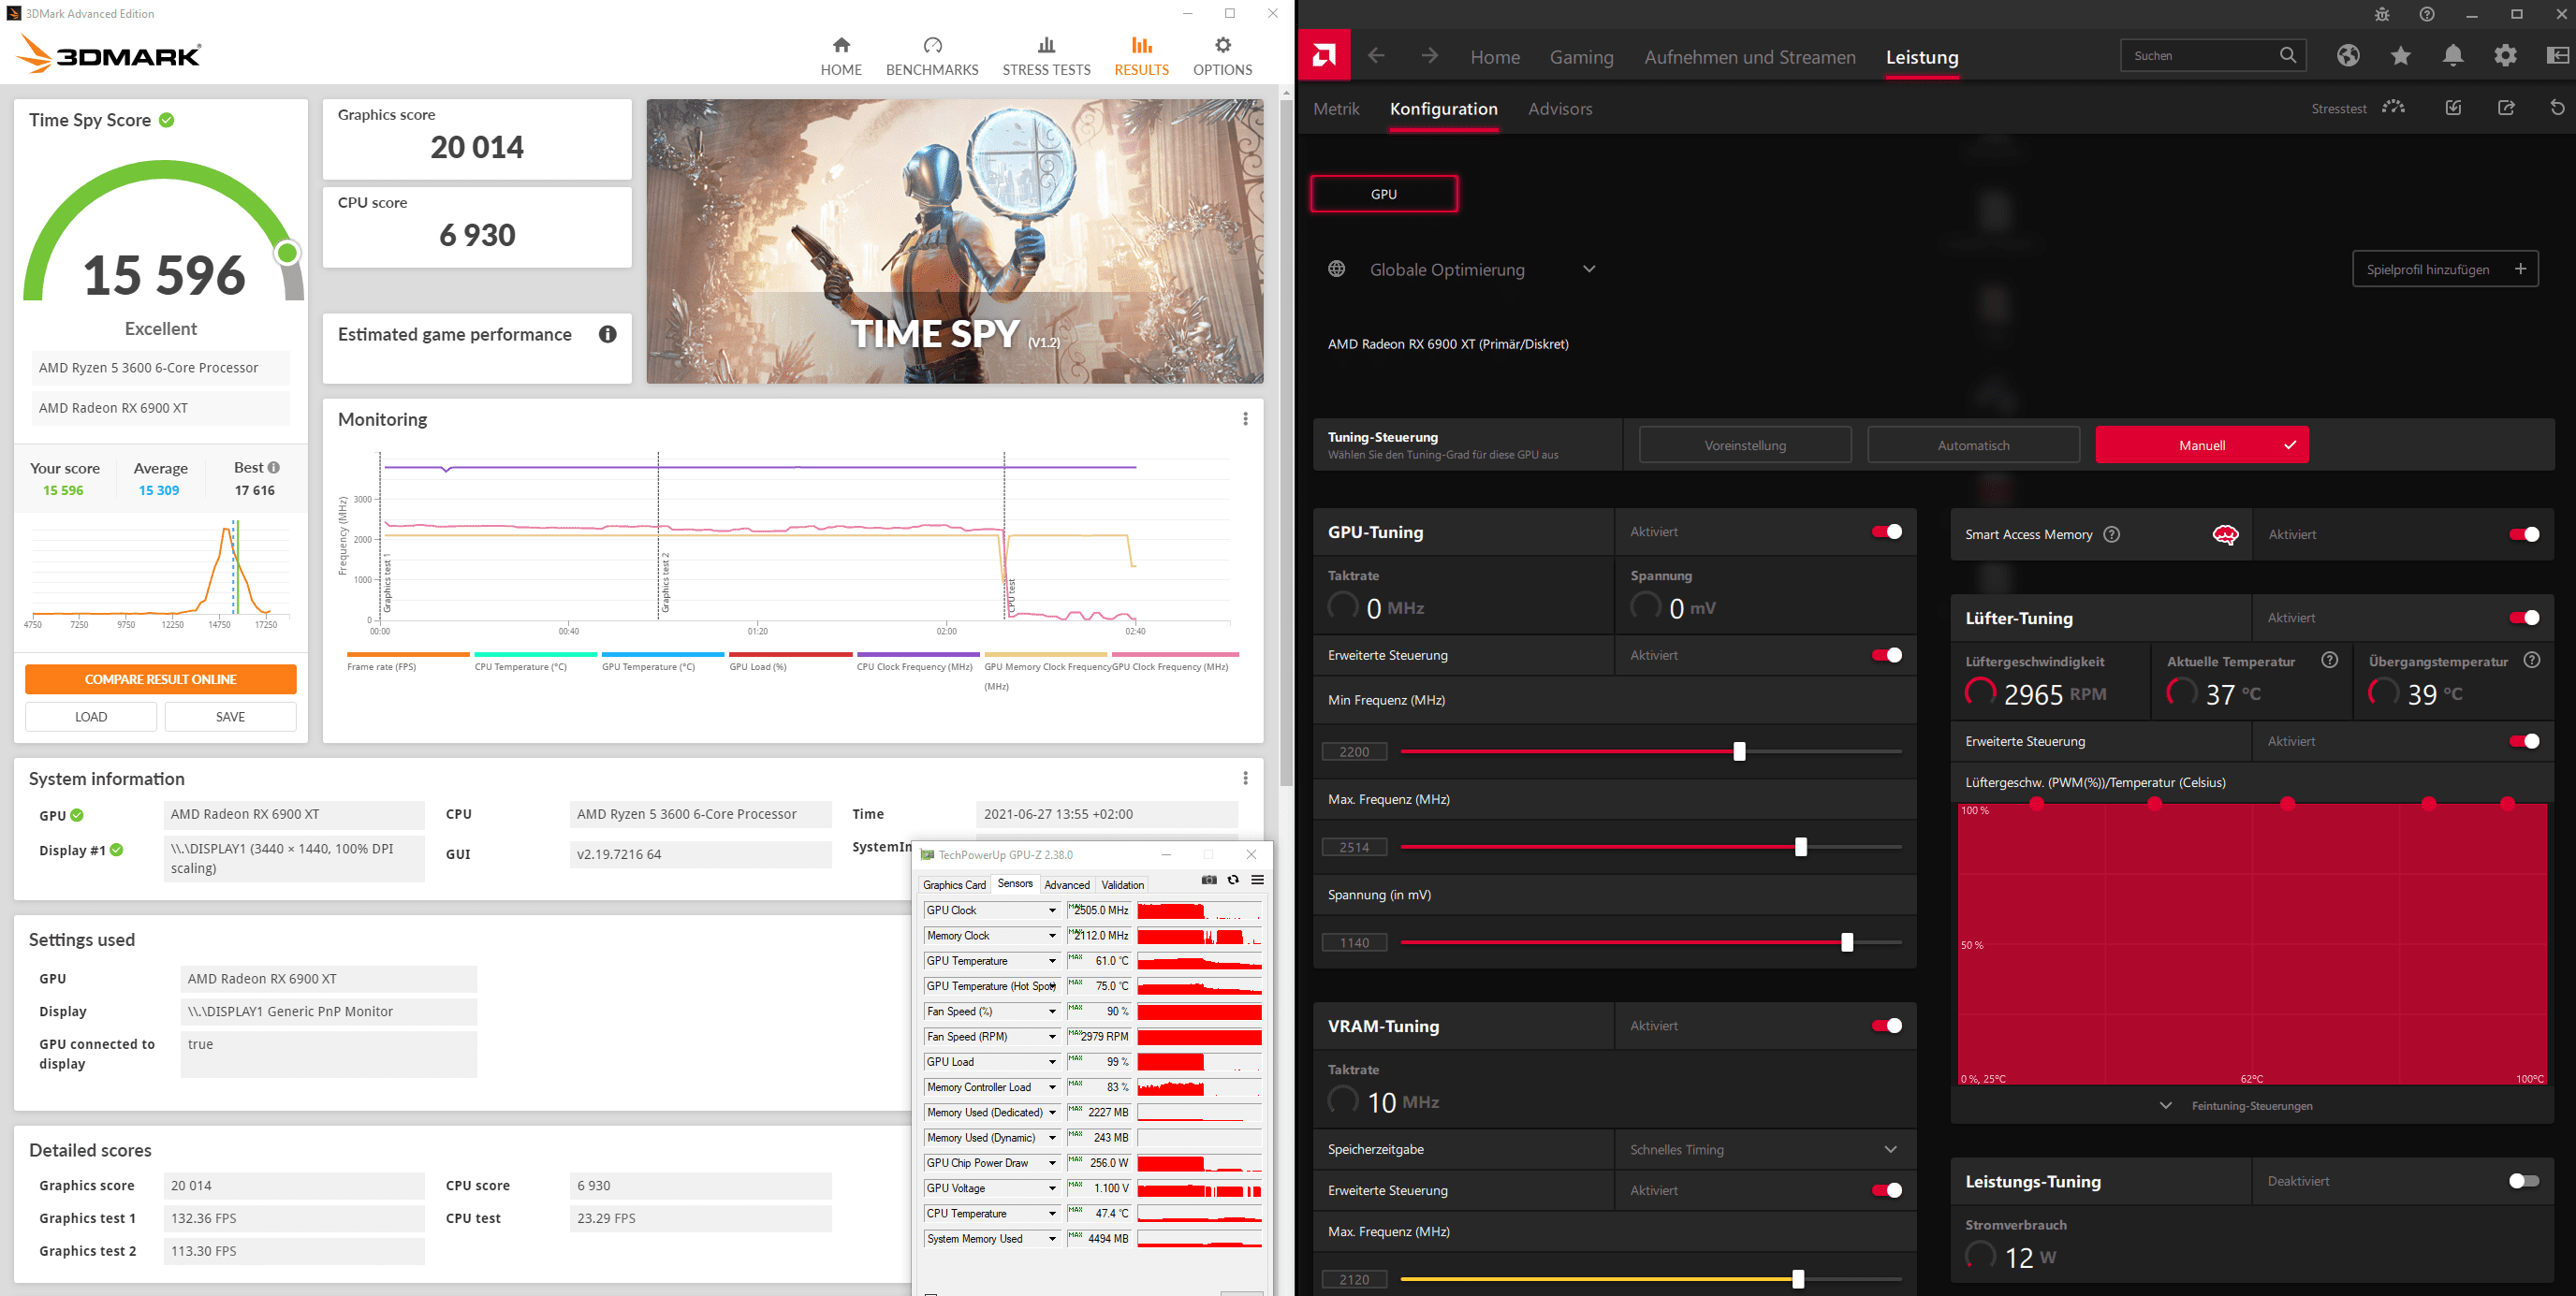Switch to Advisors tab in Radeon Software
Image resolution: width=2576 pixels, height=1296 pixels.
(1560, 109)
